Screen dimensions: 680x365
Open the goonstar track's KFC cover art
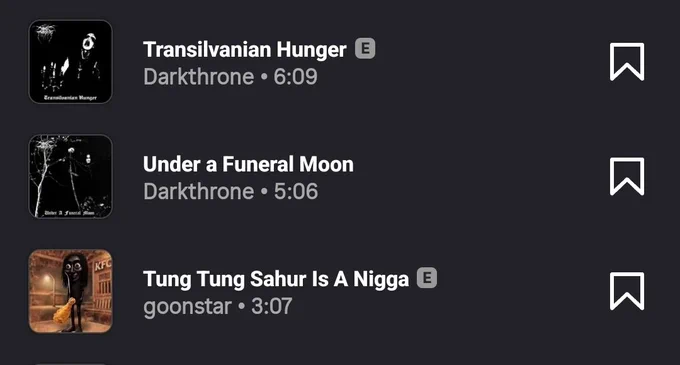click(70, 291)
